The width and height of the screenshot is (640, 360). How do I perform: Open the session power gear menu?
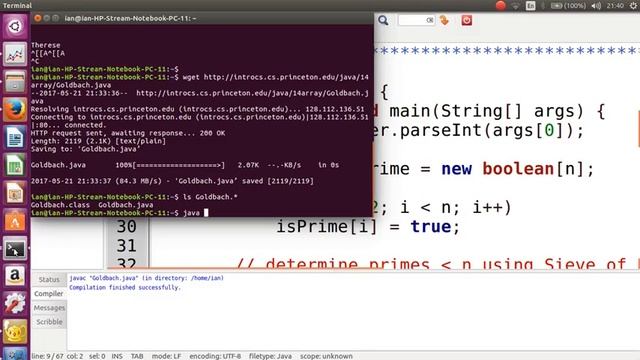[x=633, y=6]
